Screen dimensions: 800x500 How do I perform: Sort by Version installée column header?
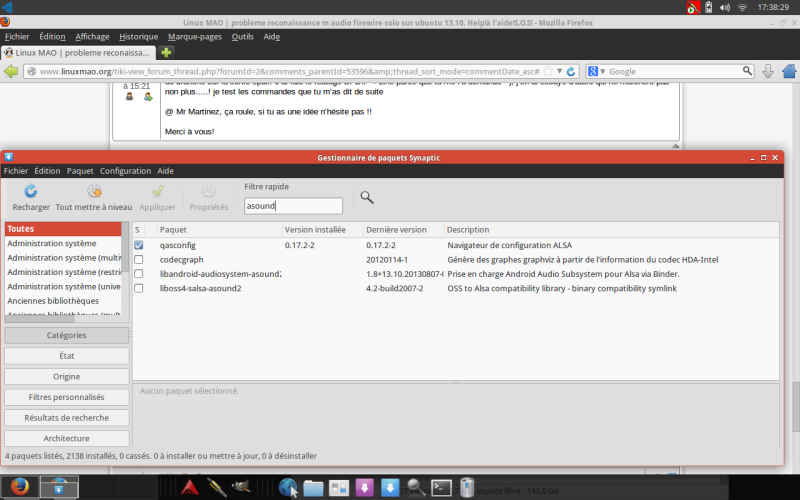[x=322, y=230]
